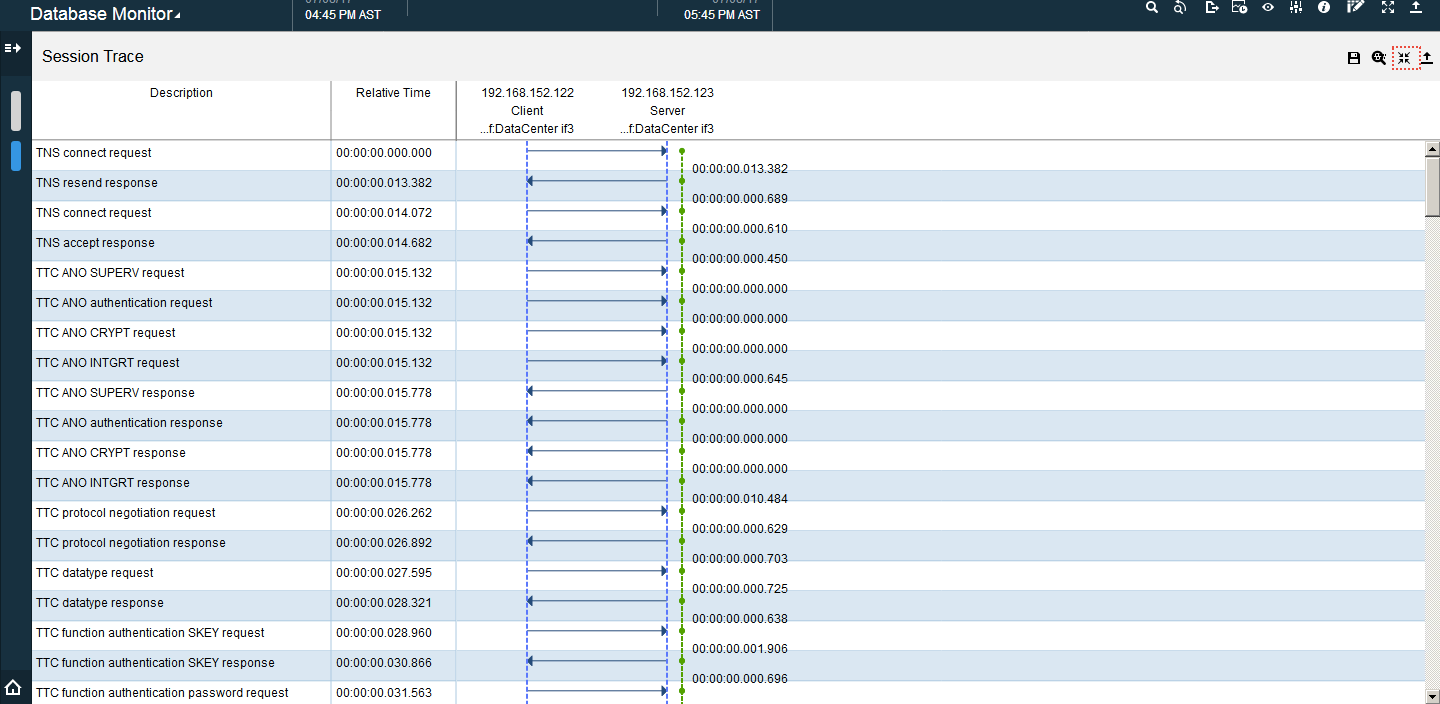Select the gray sidebar page indicator
The image size is (1440, 704).
pos(16,111)
